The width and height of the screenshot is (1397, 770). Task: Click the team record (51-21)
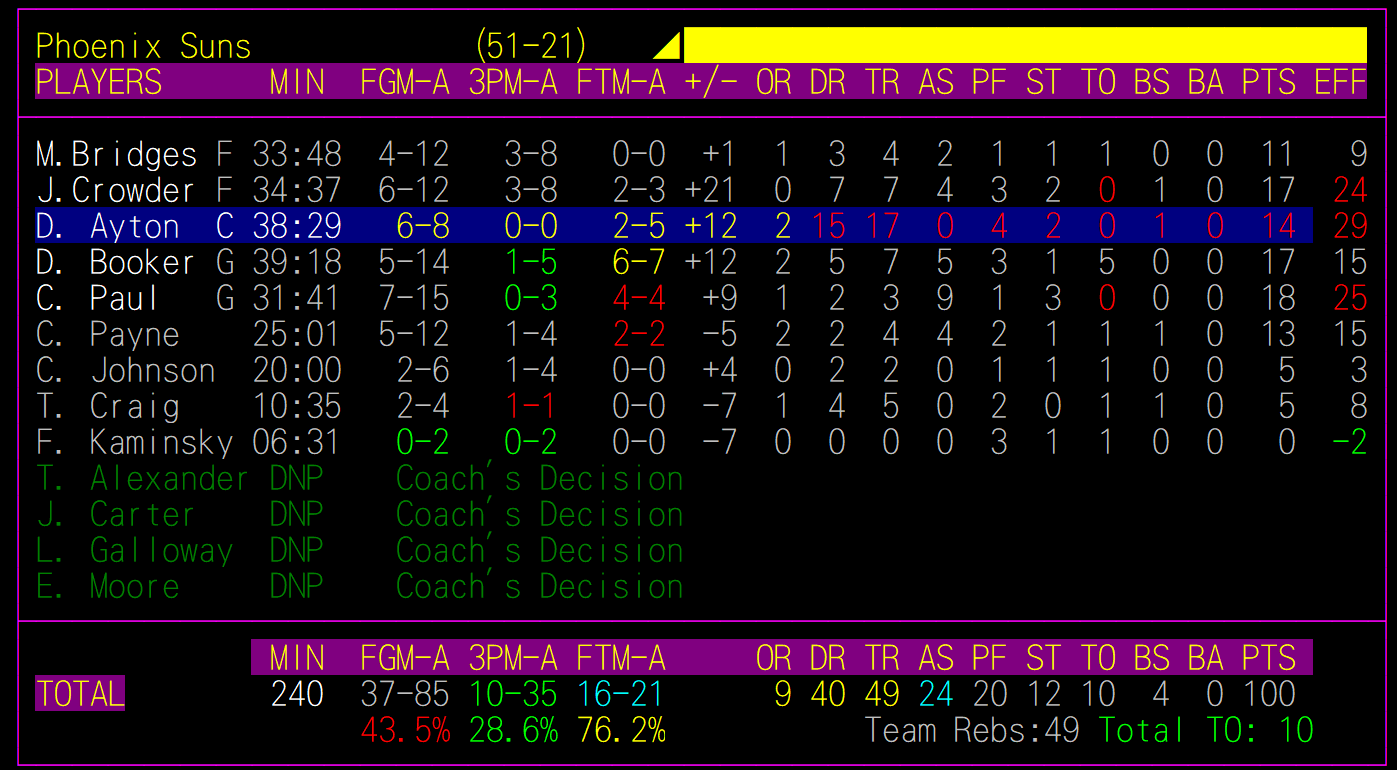tap(531, 46)
